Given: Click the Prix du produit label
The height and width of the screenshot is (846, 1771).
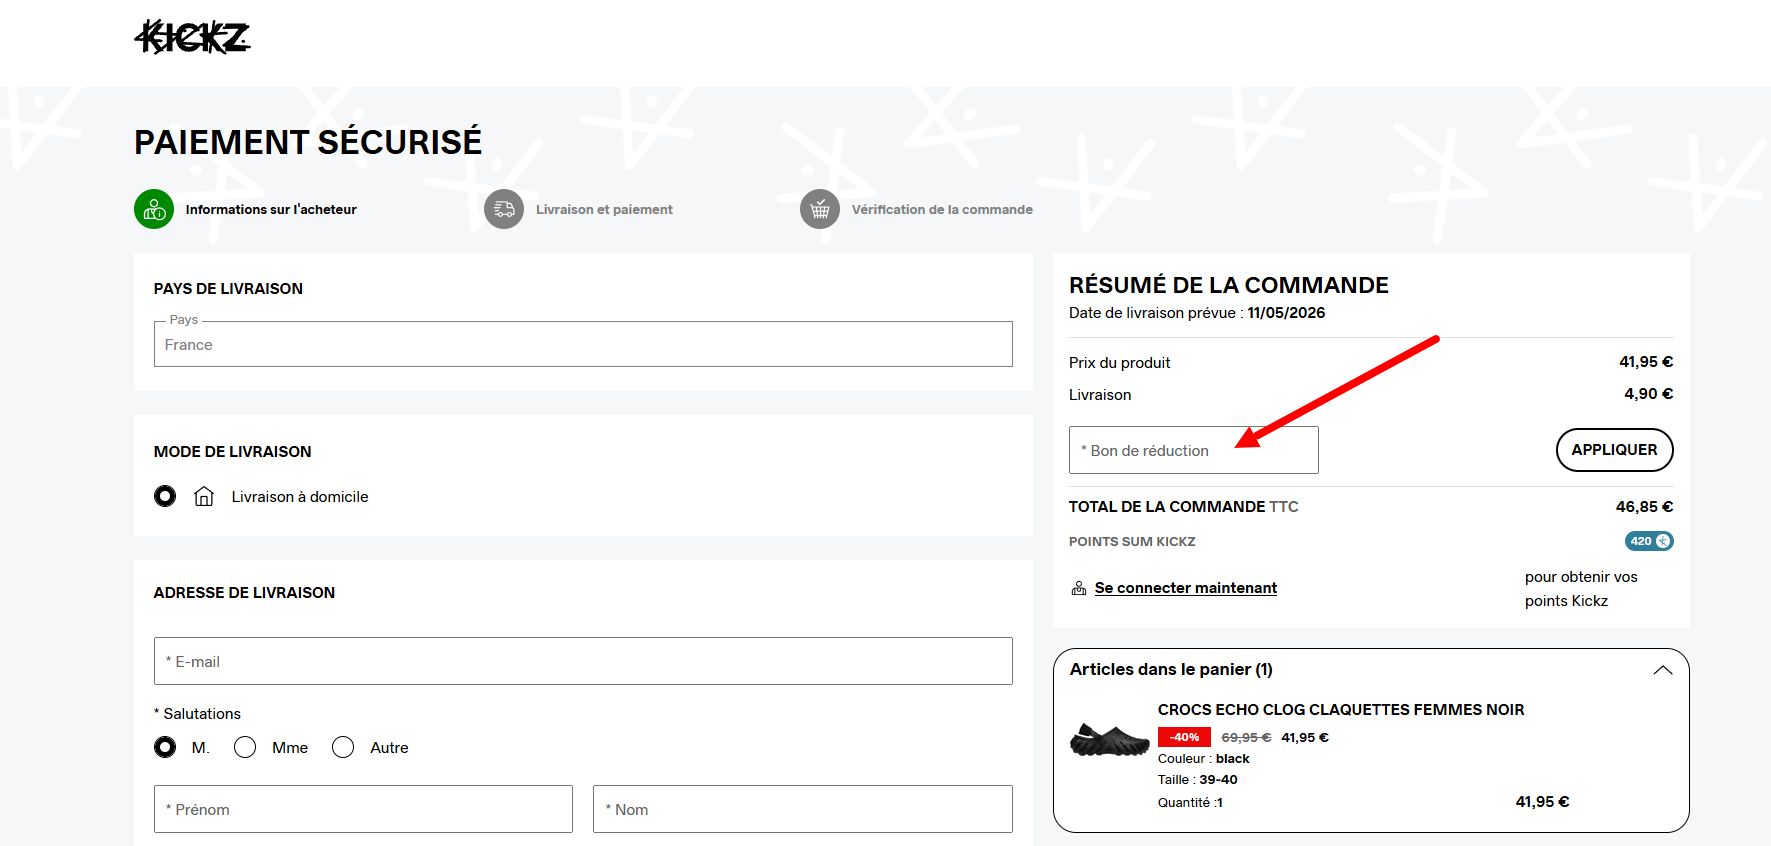Looking at the screenshot, I should pyautogui.click(x=1119, y=363).
